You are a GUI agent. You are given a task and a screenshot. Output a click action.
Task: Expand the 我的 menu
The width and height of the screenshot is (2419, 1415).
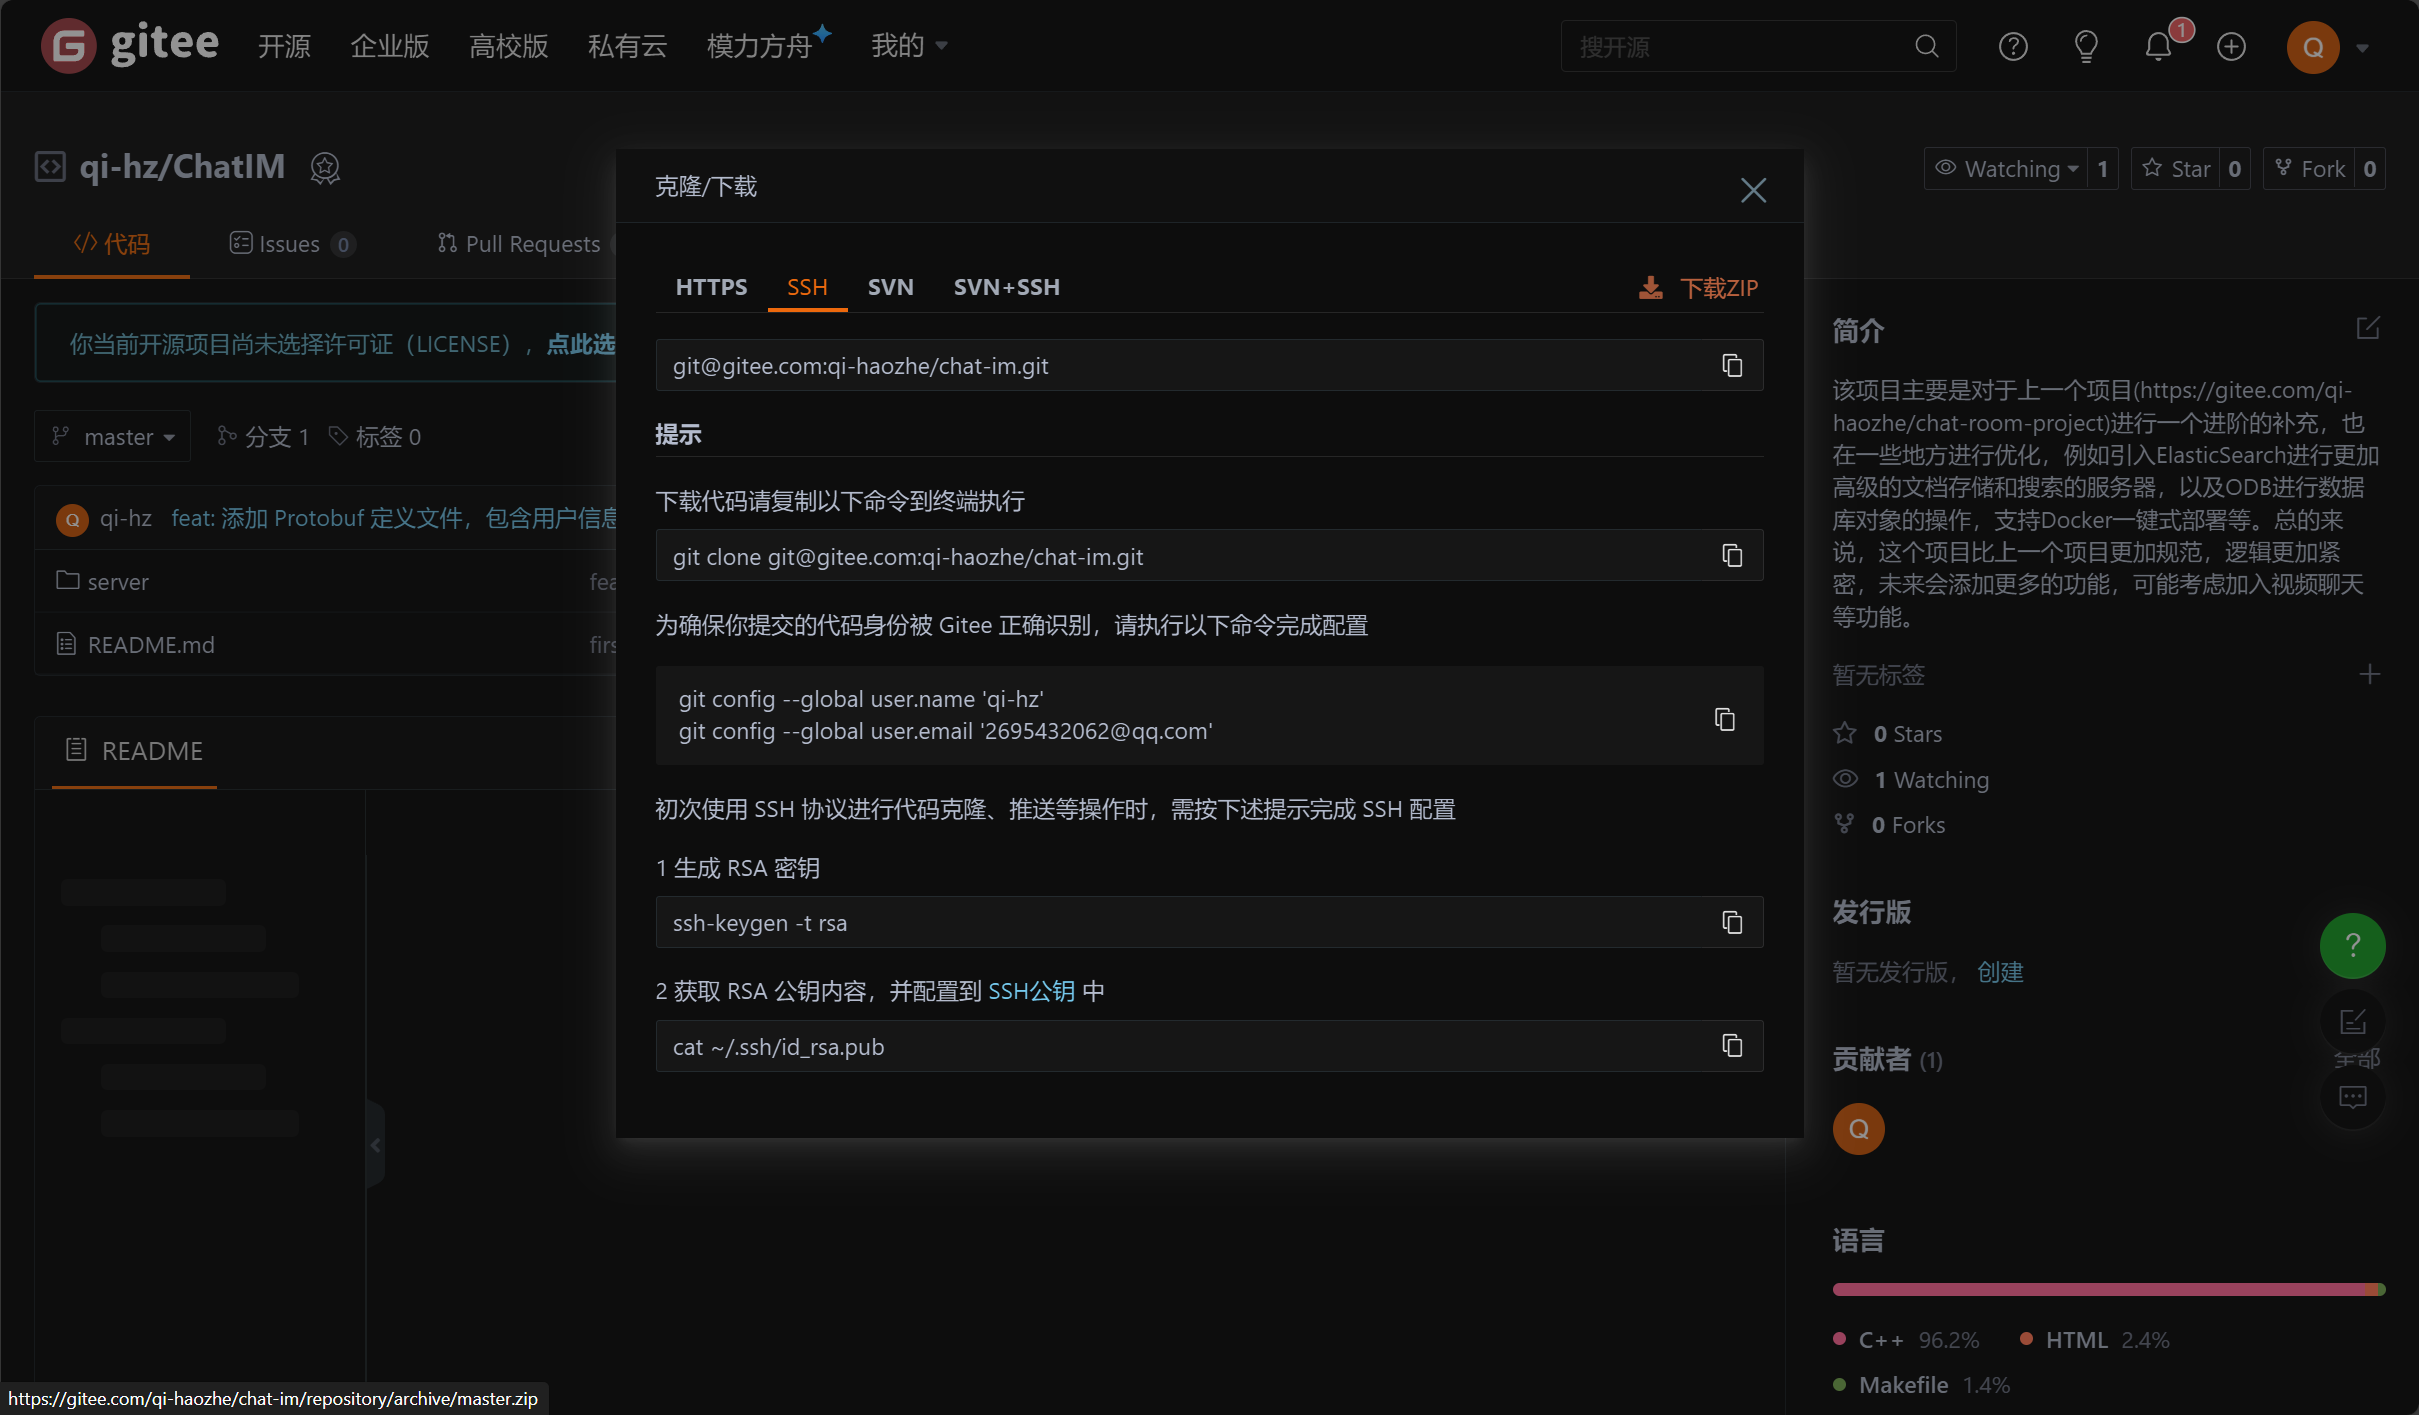[909, 45]
